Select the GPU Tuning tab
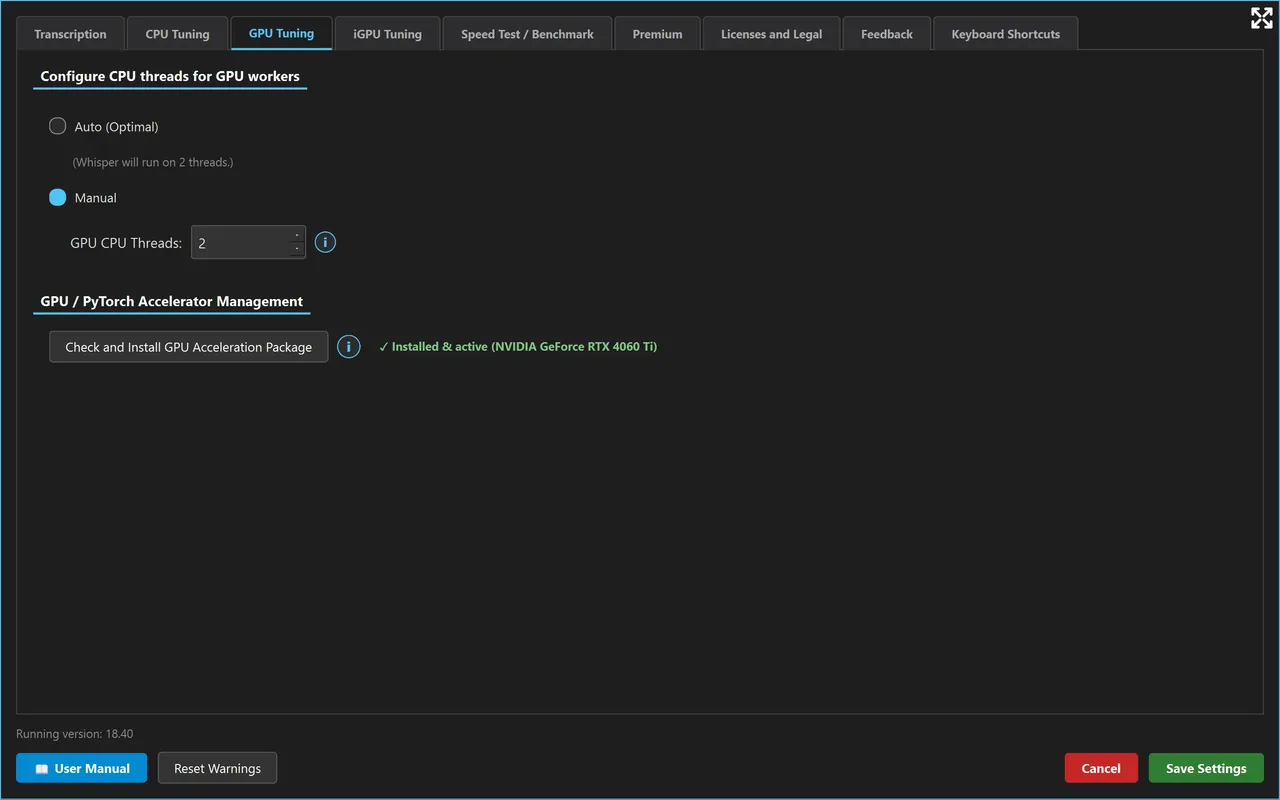 281,33
